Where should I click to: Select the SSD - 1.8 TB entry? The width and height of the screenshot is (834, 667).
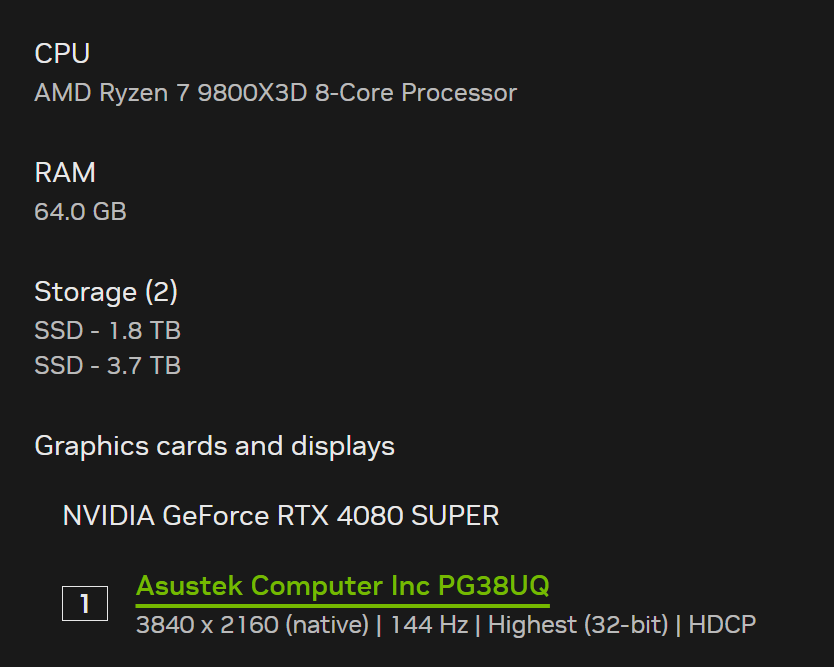click(107, 330)
